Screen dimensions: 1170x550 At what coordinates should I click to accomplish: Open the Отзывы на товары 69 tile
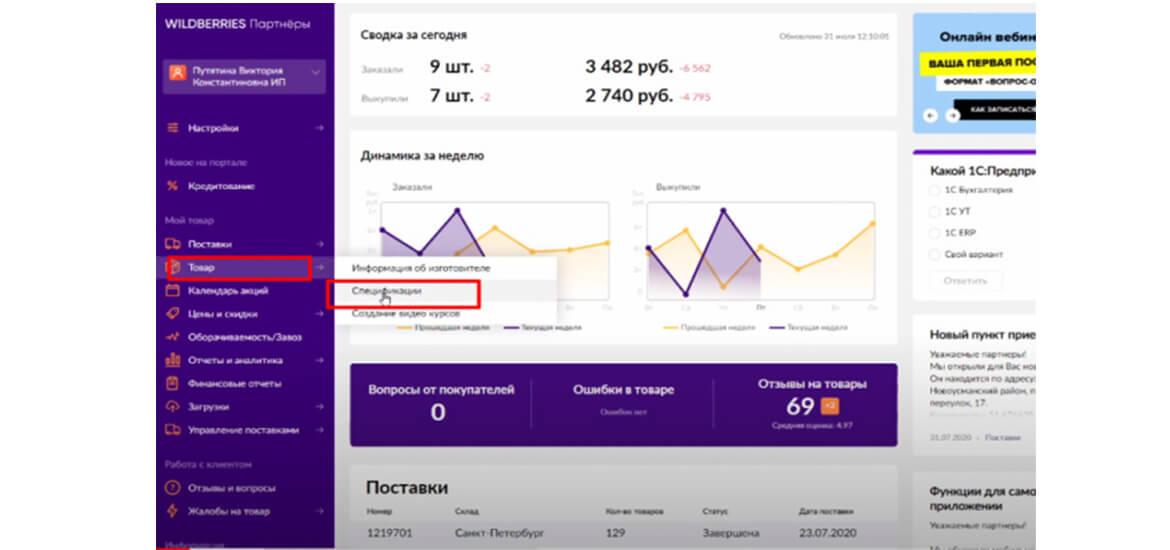(812, 404)
